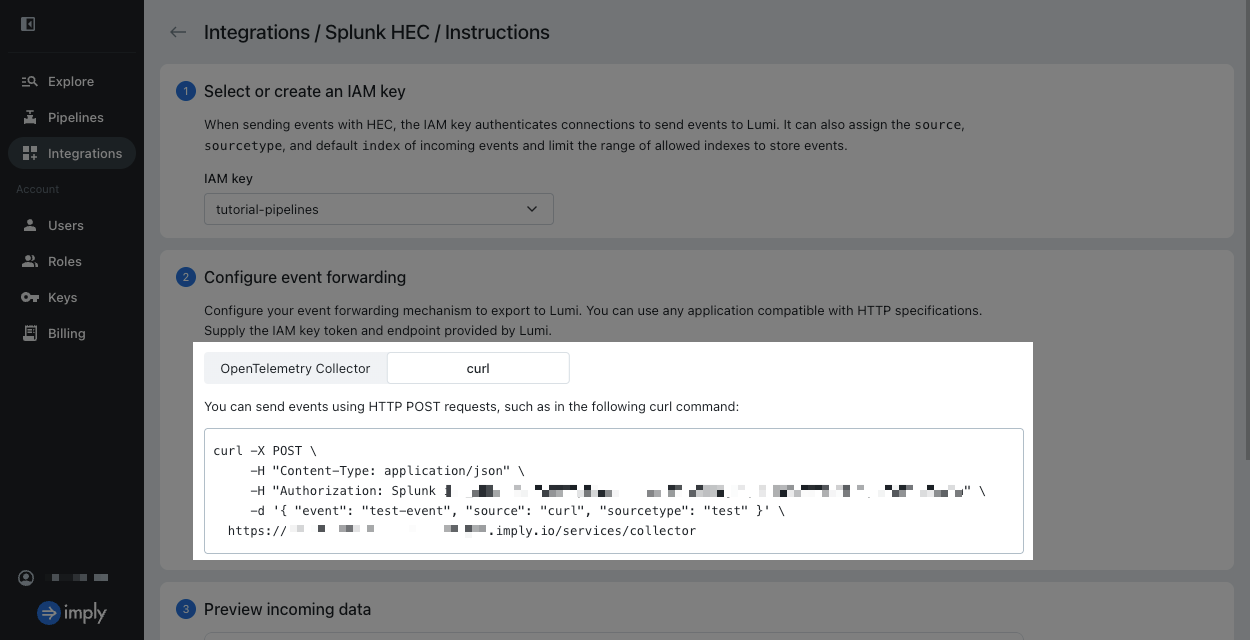
Task: Click the tutorial-pipelines dropdown chevron
Action: (532, 209)
